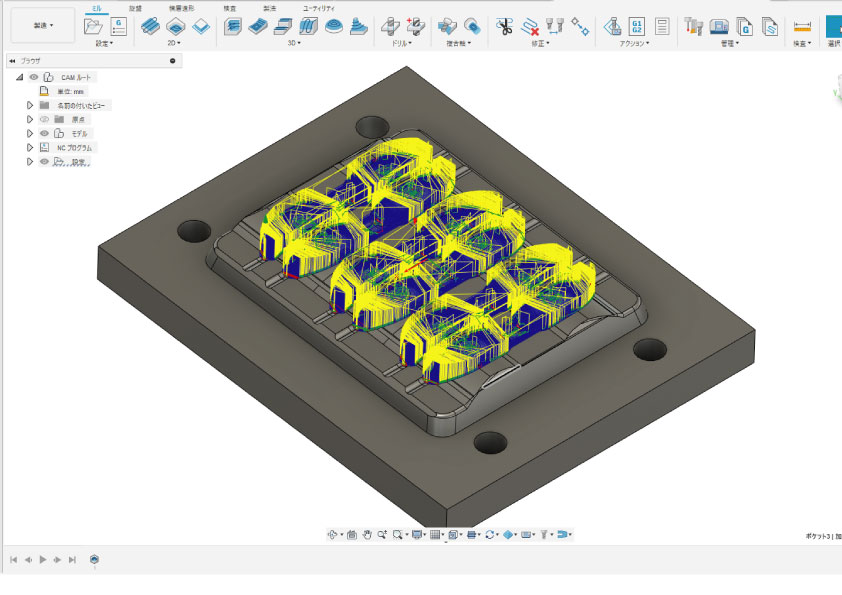Click the replace tool icon with two endmills

point(555,26)
